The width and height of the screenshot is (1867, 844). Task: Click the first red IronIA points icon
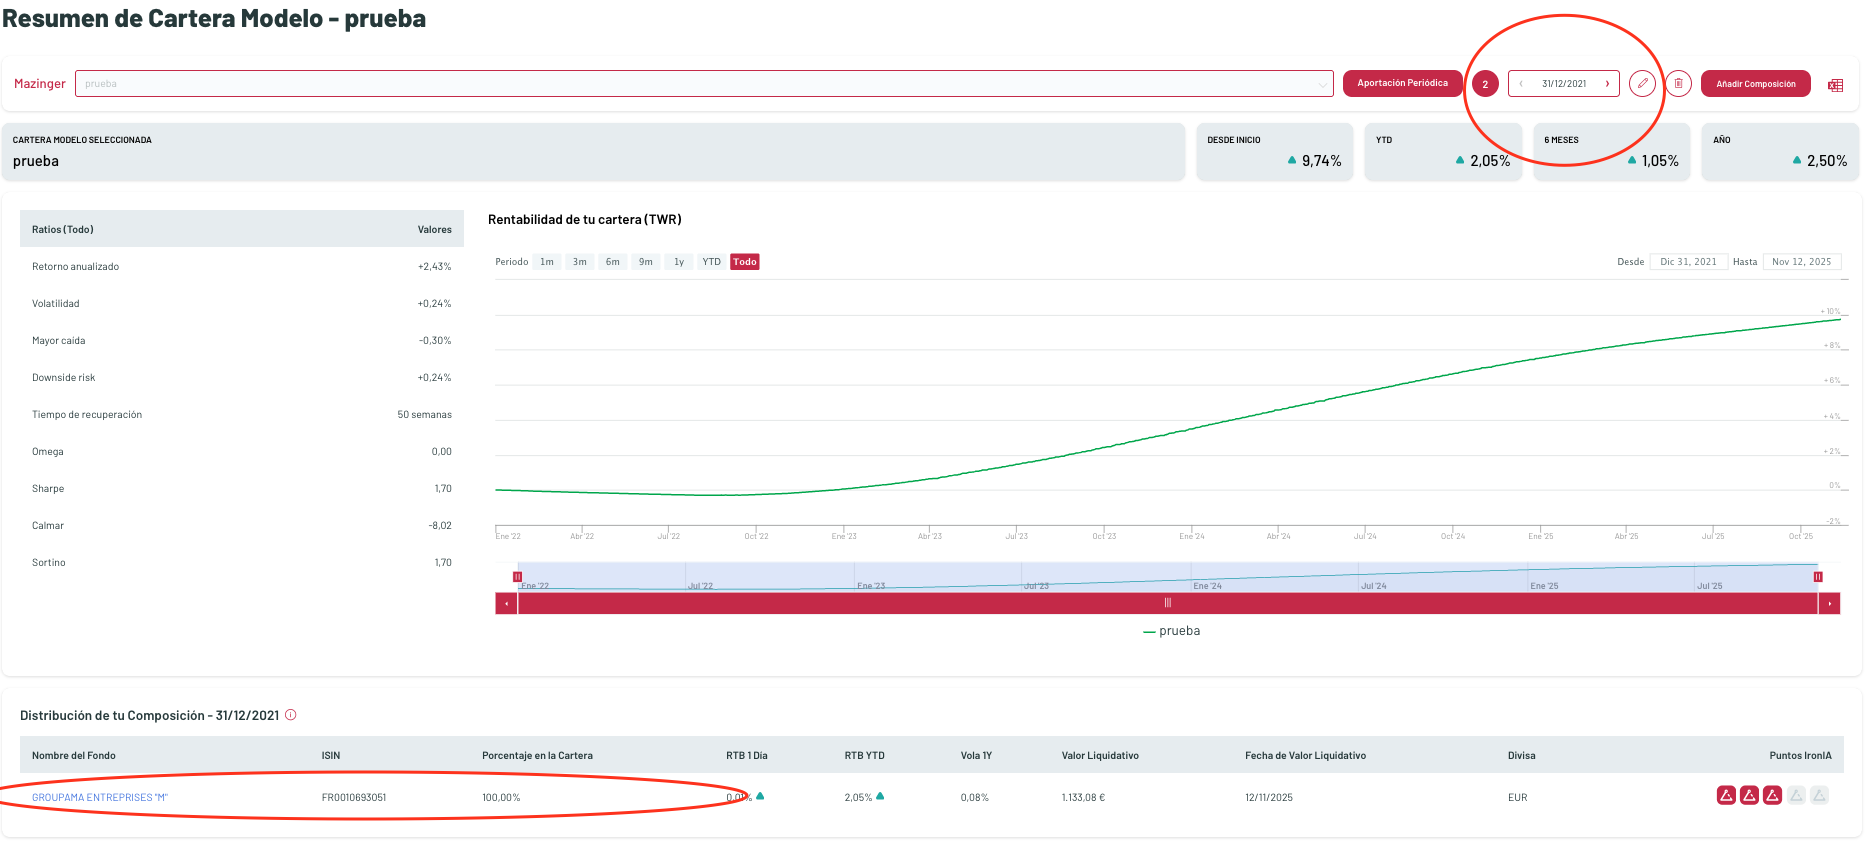[1725, 796]
